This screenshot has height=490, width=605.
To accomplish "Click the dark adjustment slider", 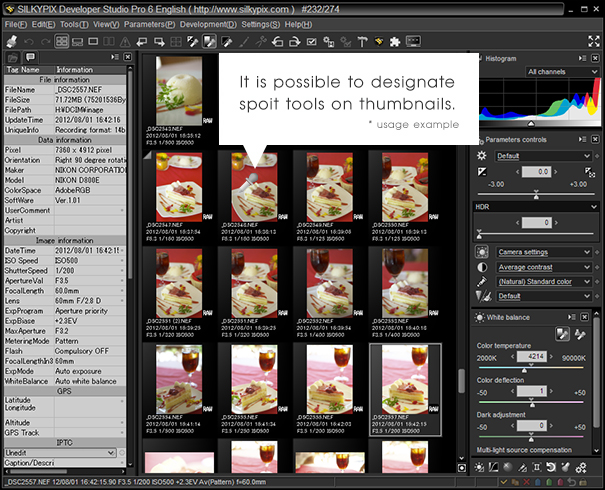I will click(x=531, y=437).
